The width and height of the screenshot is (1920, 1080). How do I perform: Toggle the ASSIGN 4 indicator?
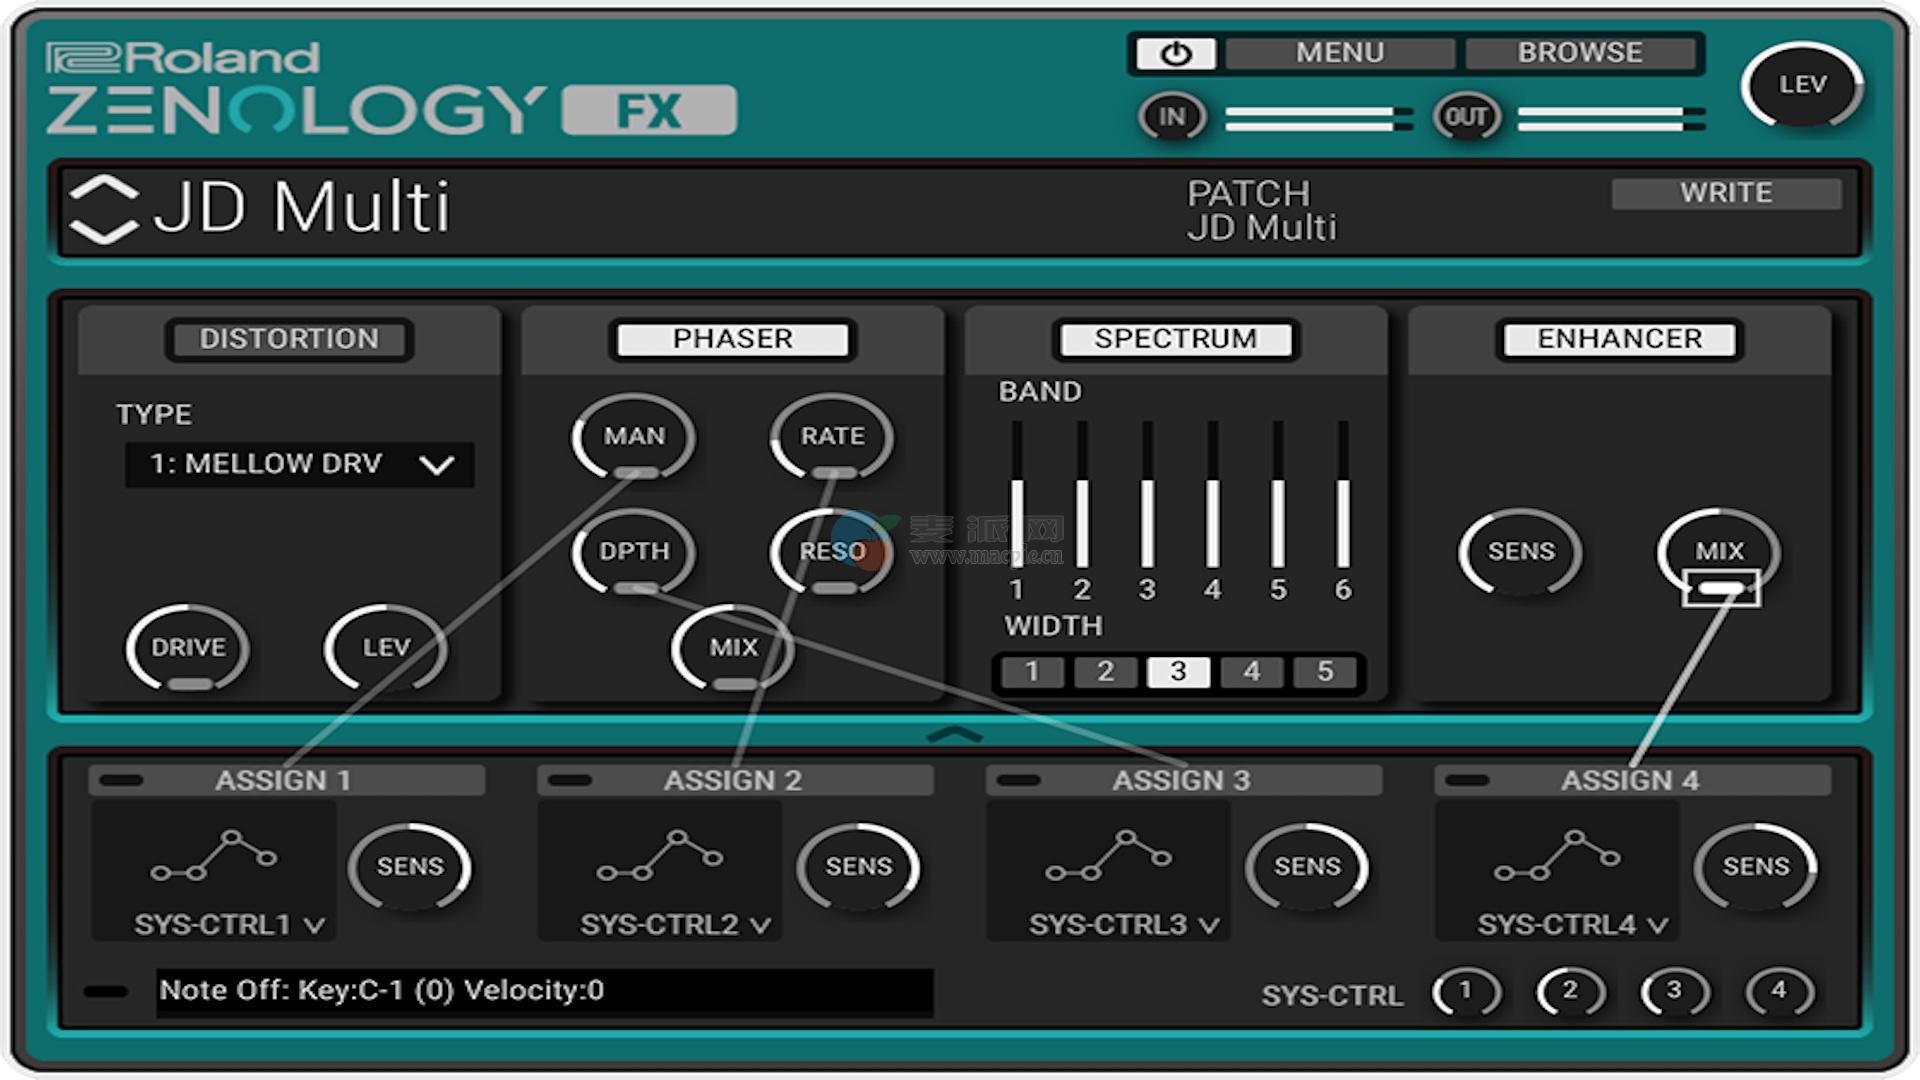(x=1467, y=781)
